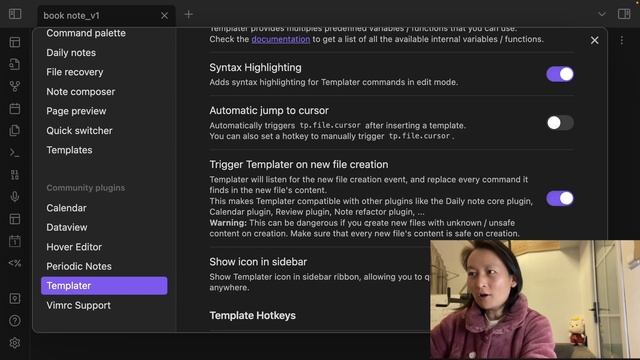Image resolution: width=640 pixels, height=360 pixels.
Task: Toggle the right sidebar panel icon
Action: pos(624,14)
